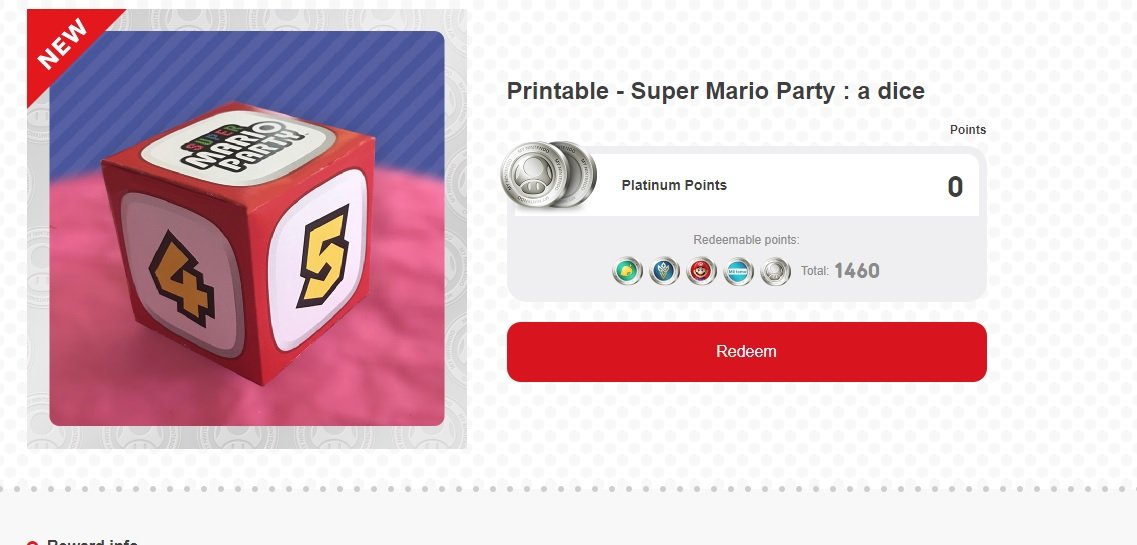Click the red Redeem button

click(x=746, y=352)
